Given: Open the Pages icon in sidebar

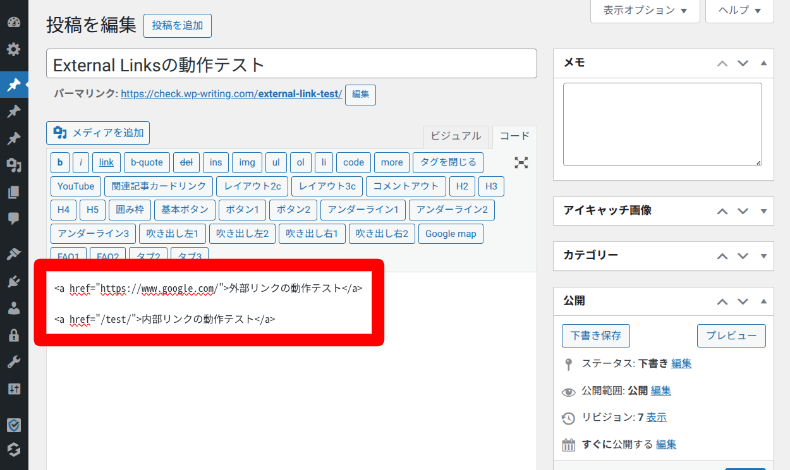Looking at the screenshot, I should [x=14, y=192].
